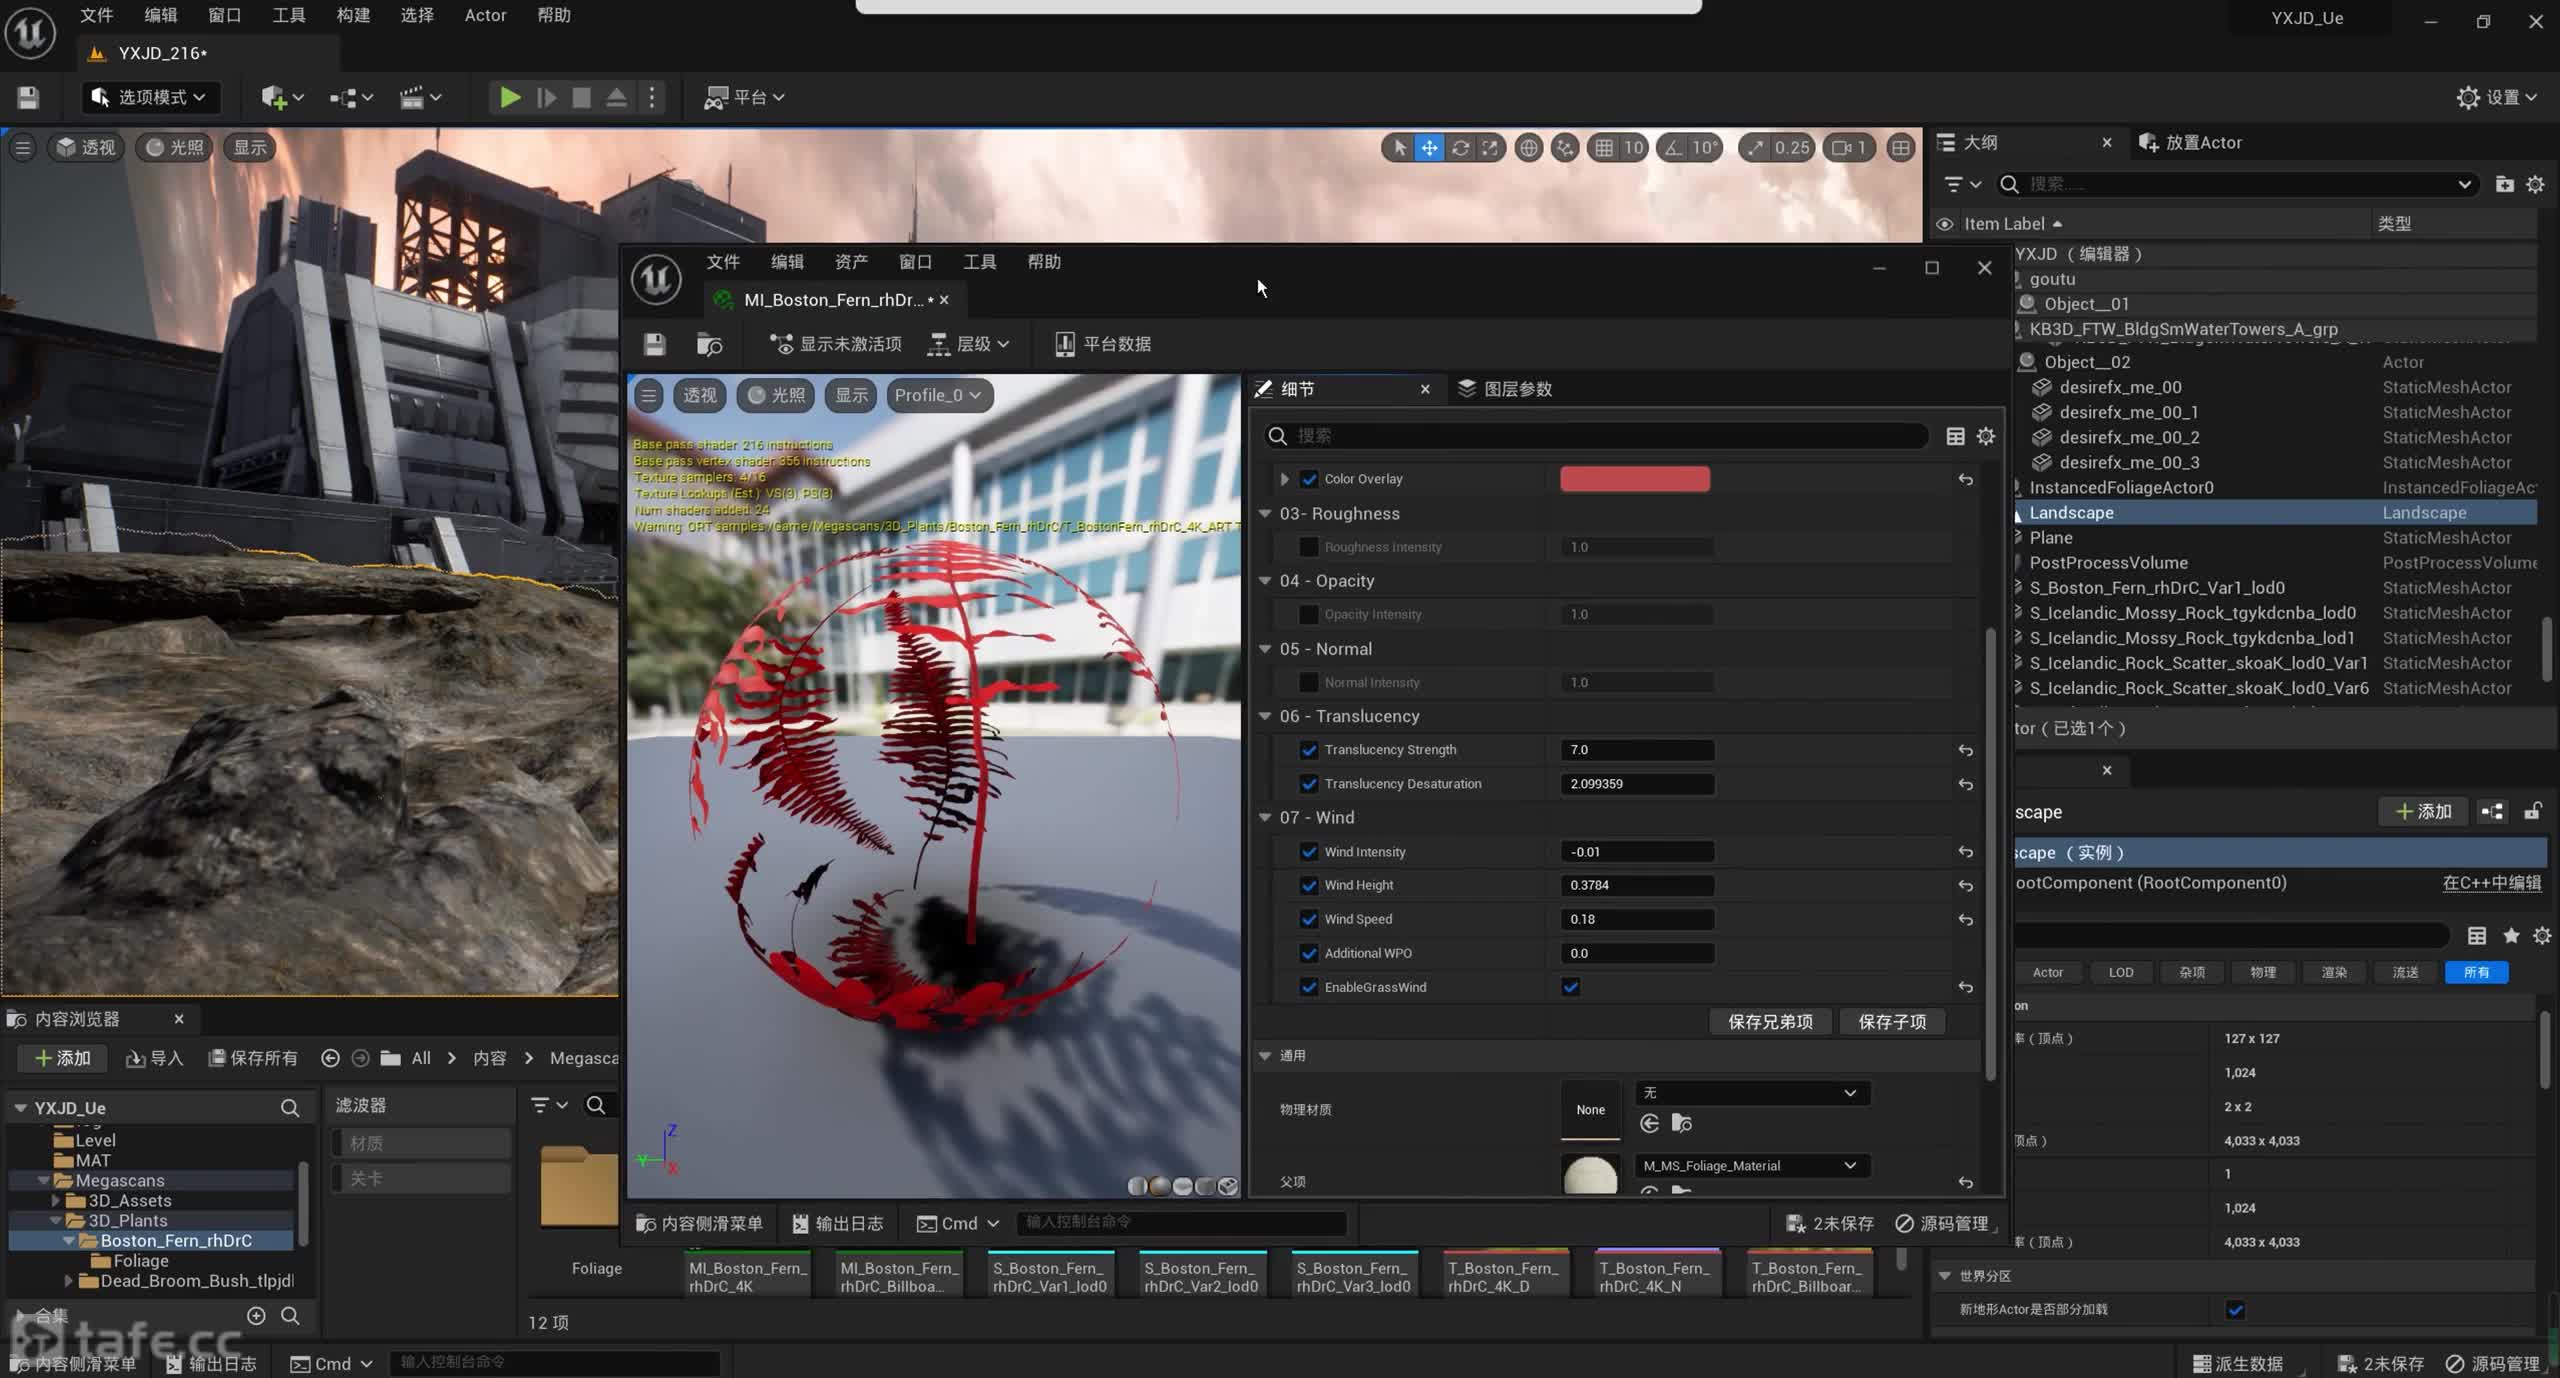Toggle grid snapping icon in main viewport
Image resolution: width=2560 pixels, height=1378 pixels.
click(x=1604, y=148)
